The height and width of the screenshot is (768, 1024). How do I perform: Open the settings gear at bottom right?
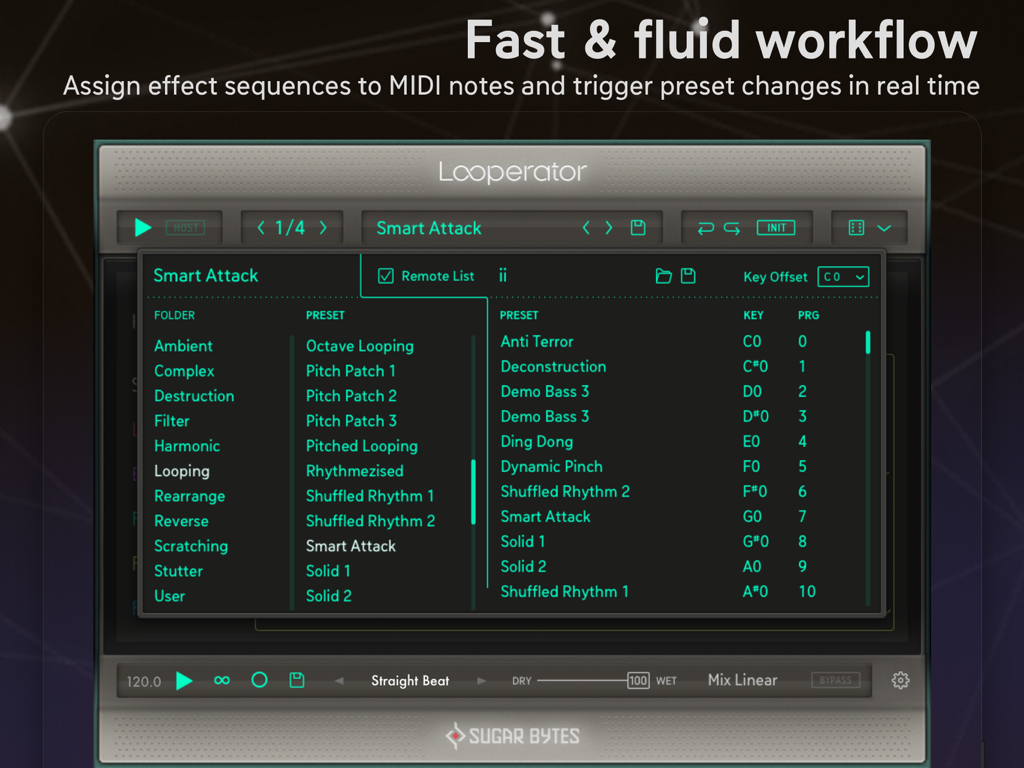click(x=899, y=678)
